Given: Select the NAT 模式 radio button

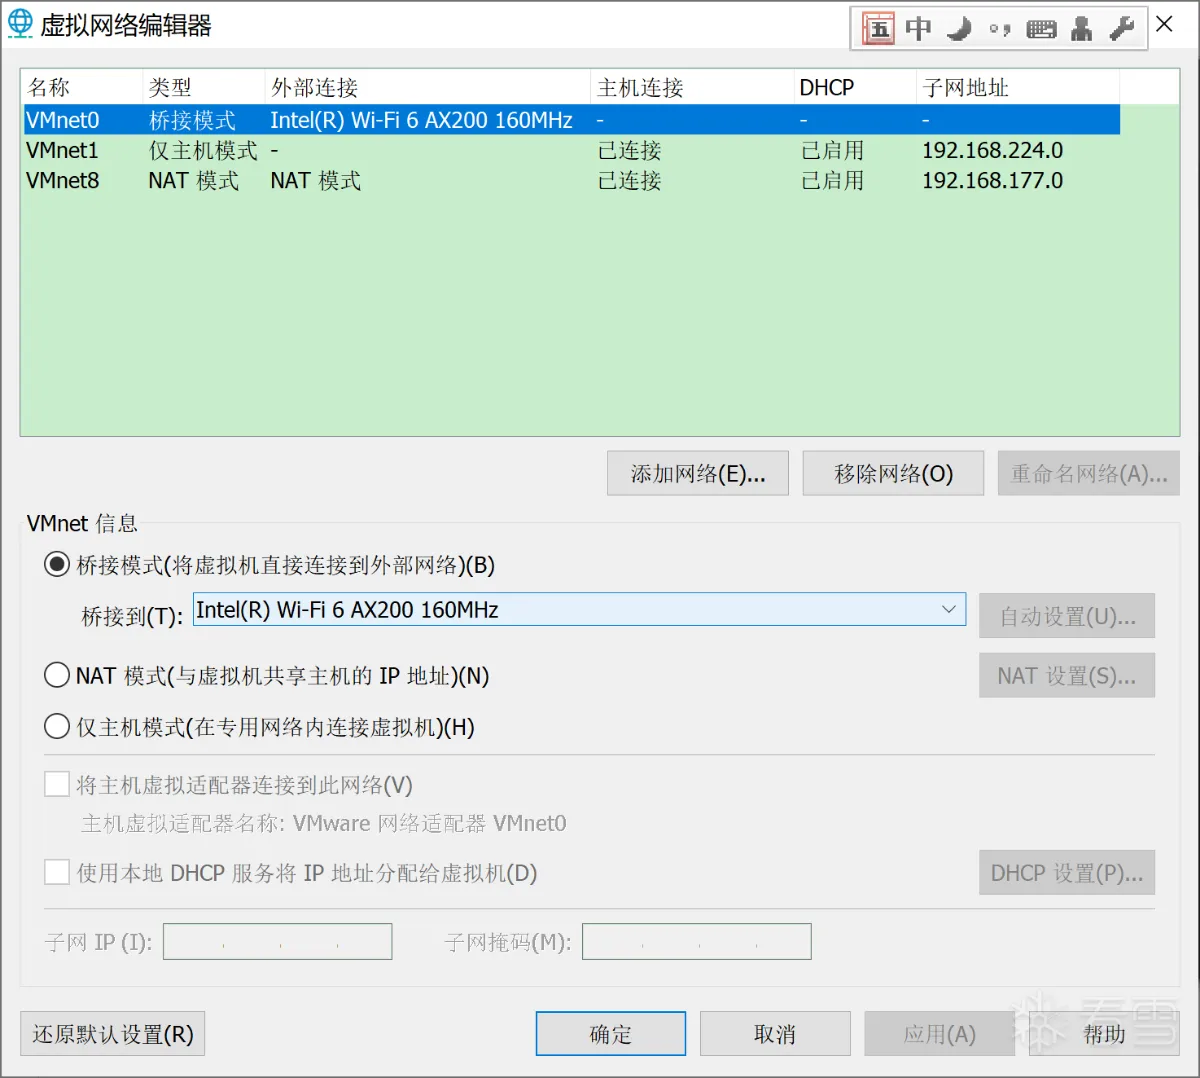Looking at the screenshot, I should coord(57,675).
